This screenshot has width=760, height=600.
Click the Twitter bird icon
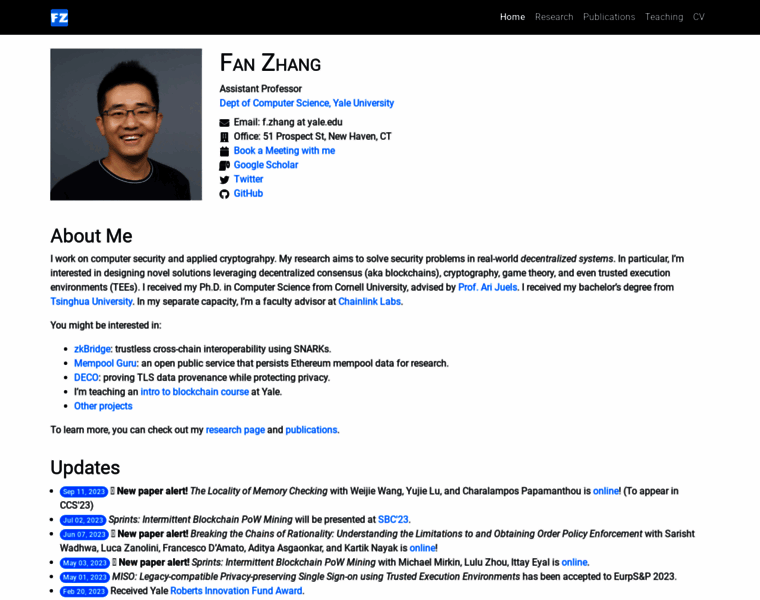(224, 180)
